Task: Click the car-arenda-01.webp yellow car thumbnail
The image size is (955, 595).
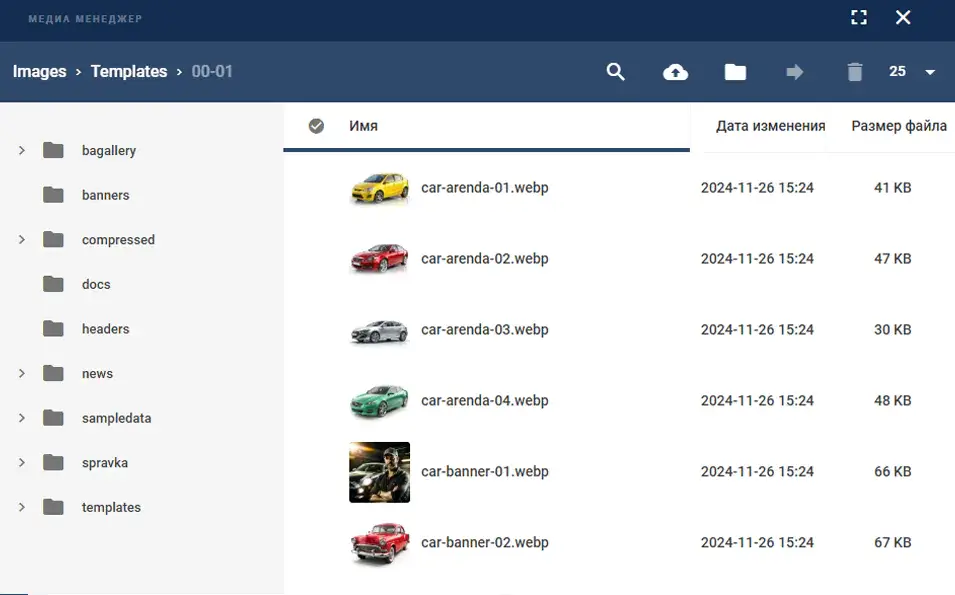Action: 379,188
